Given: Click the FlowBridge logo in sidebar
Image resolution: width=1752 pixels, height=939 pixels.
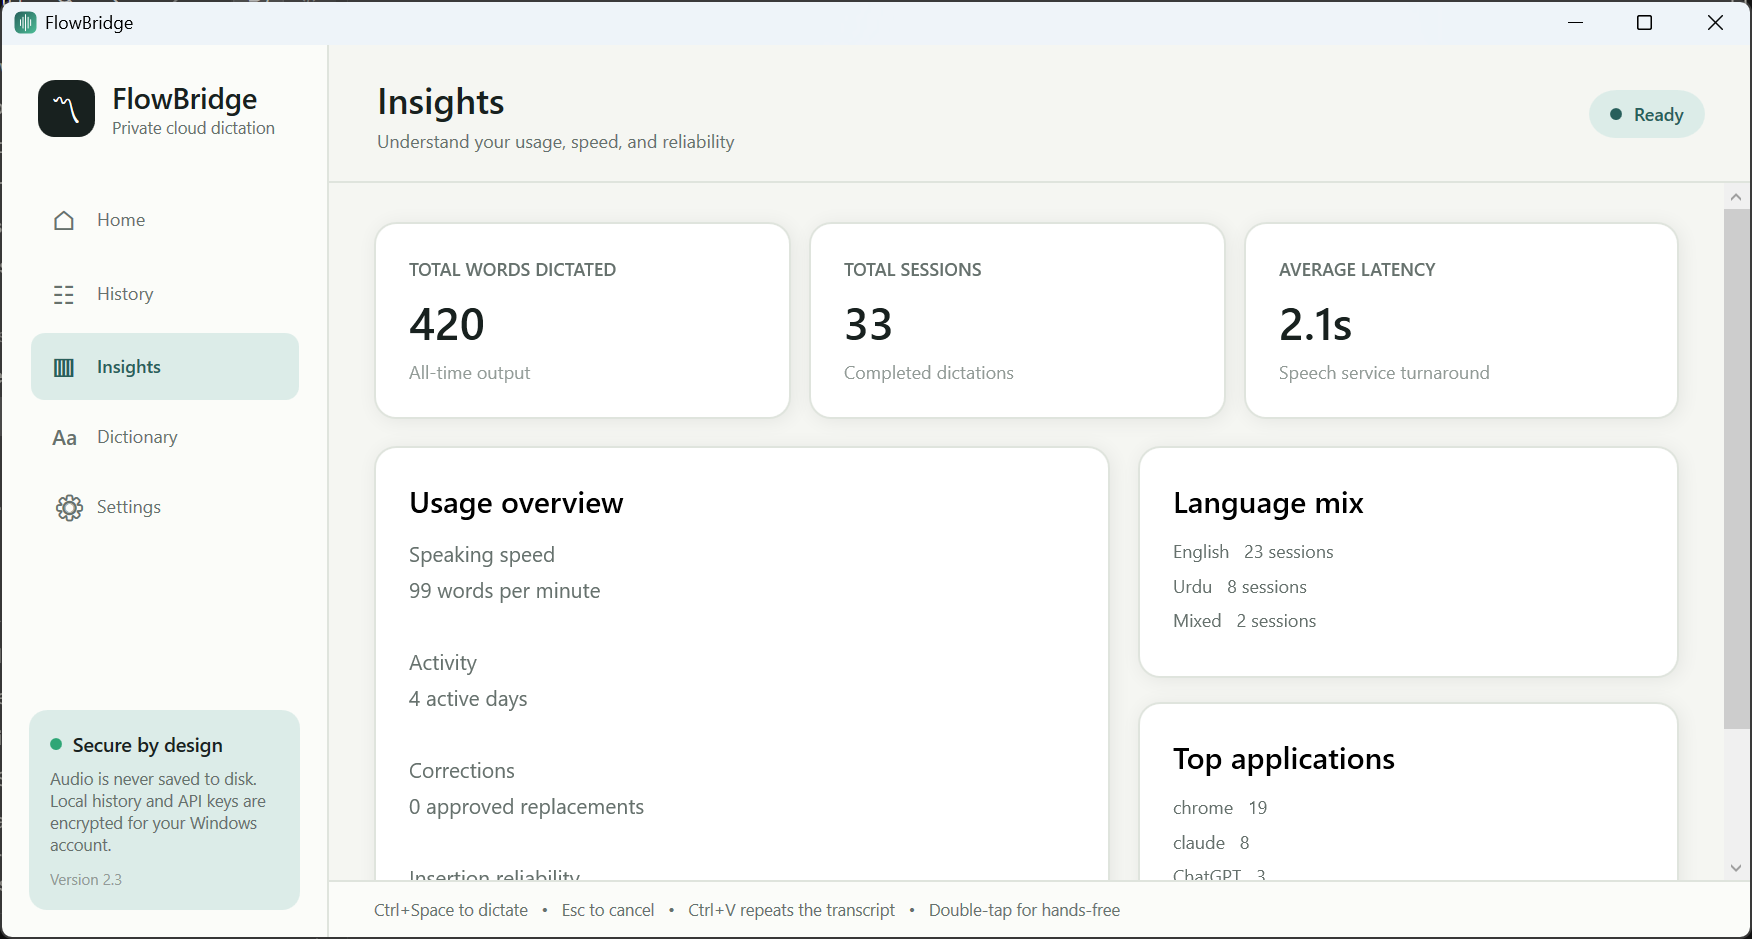Looking at the screenshot, I should 67,109.
